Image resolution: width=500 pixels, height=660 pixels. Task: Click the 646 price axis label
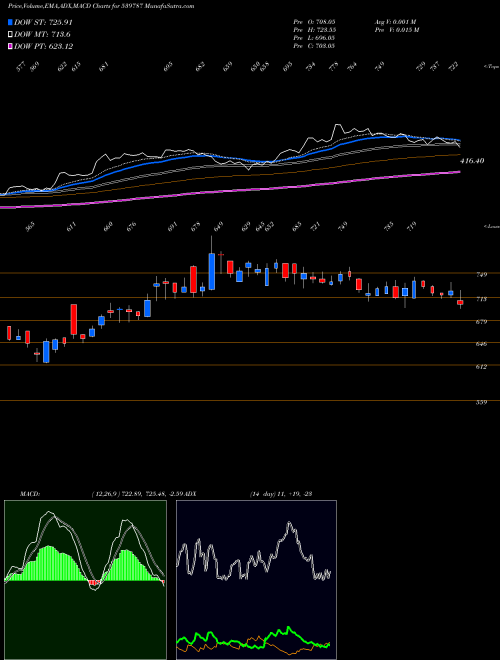[x=481, y=344]
